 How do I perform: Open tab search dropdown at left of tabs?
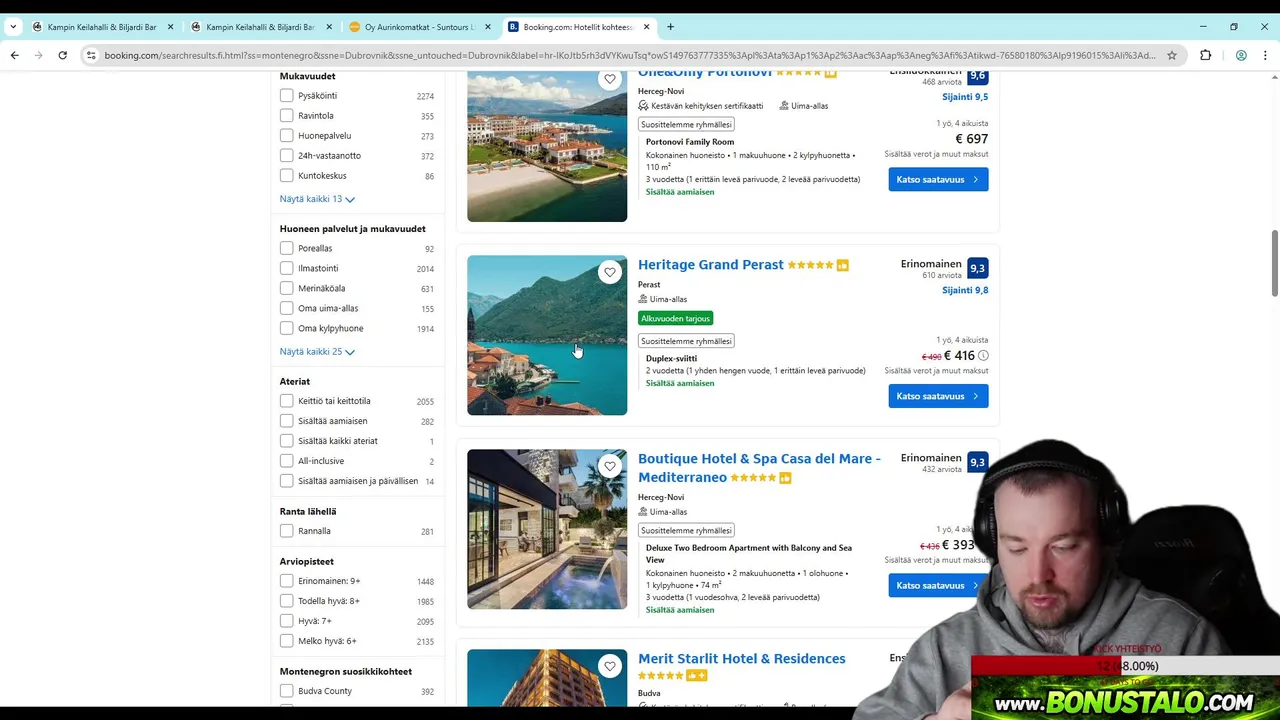tap(12, 27)
